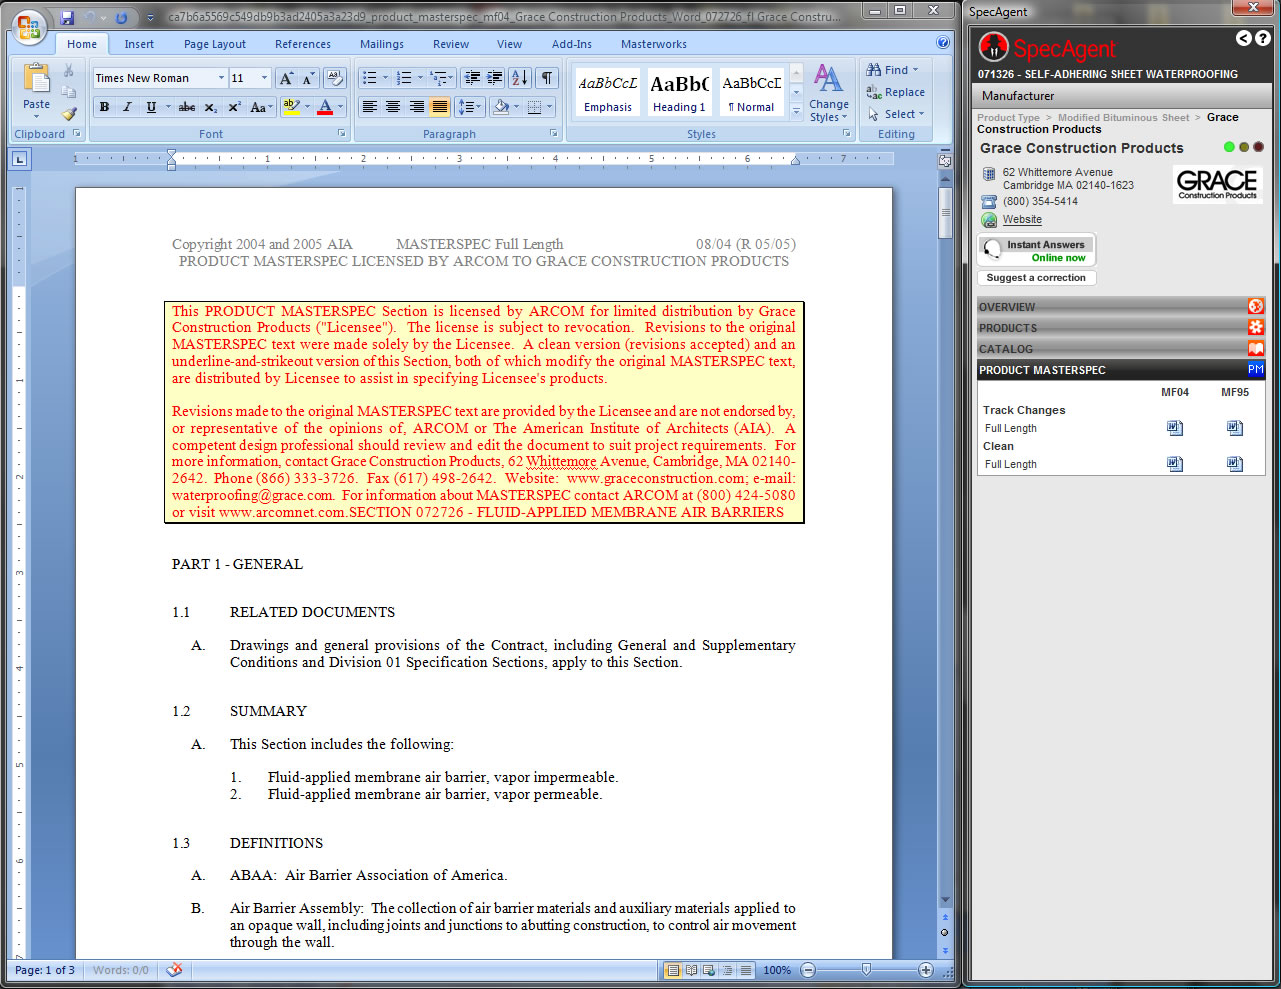Screen dimensions: 1281x989
Task: Open Word Help question mark icon
Action: 943,43
